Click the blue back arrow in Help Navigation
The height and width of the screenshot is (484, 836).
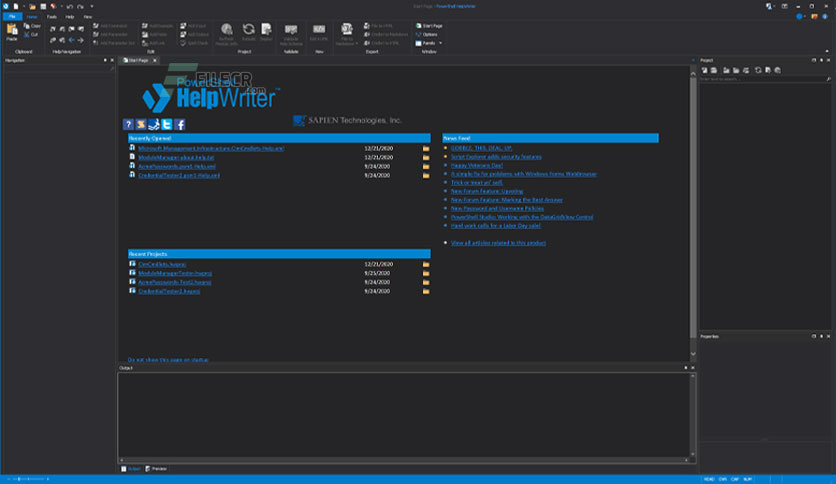click(71, 40)
